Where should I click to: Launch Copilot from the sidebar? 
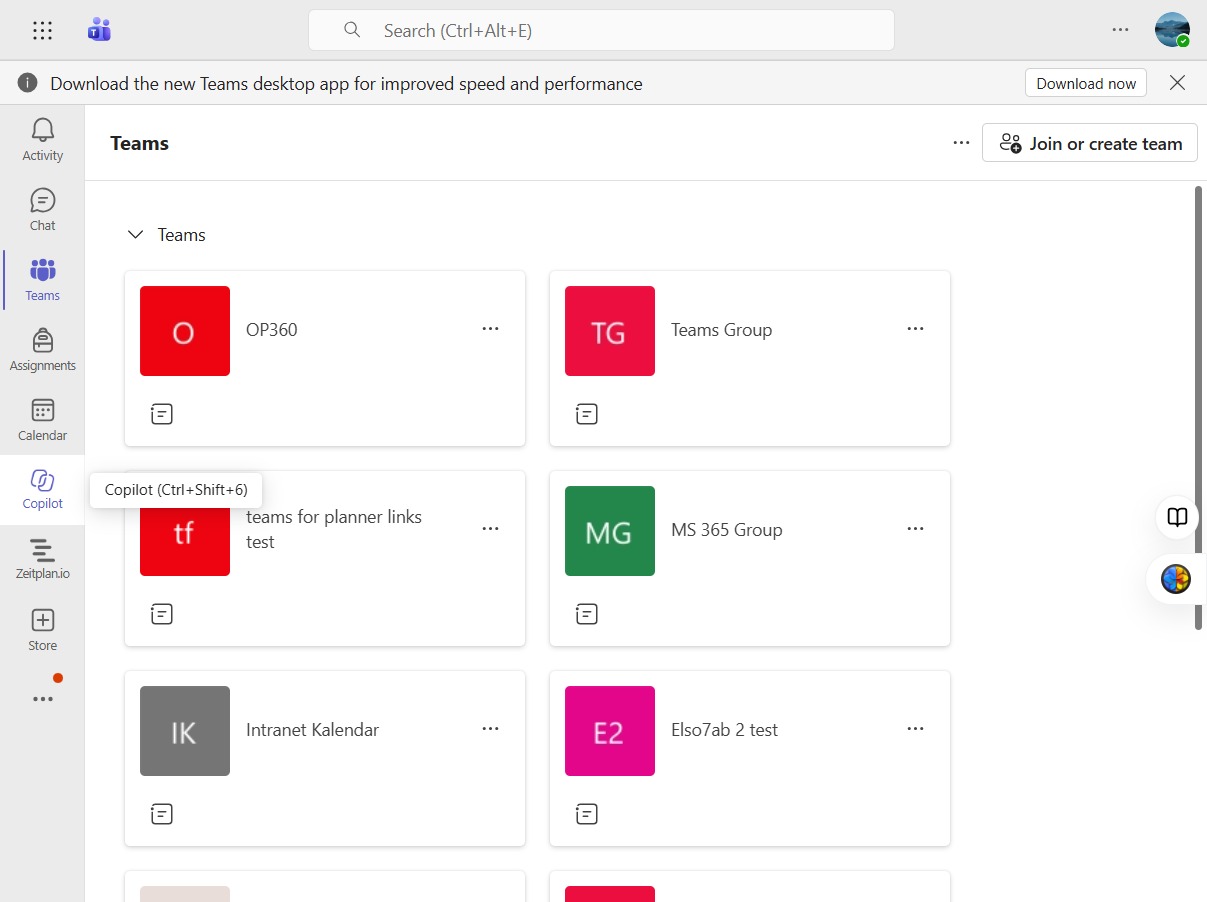[x=42, y=490]
